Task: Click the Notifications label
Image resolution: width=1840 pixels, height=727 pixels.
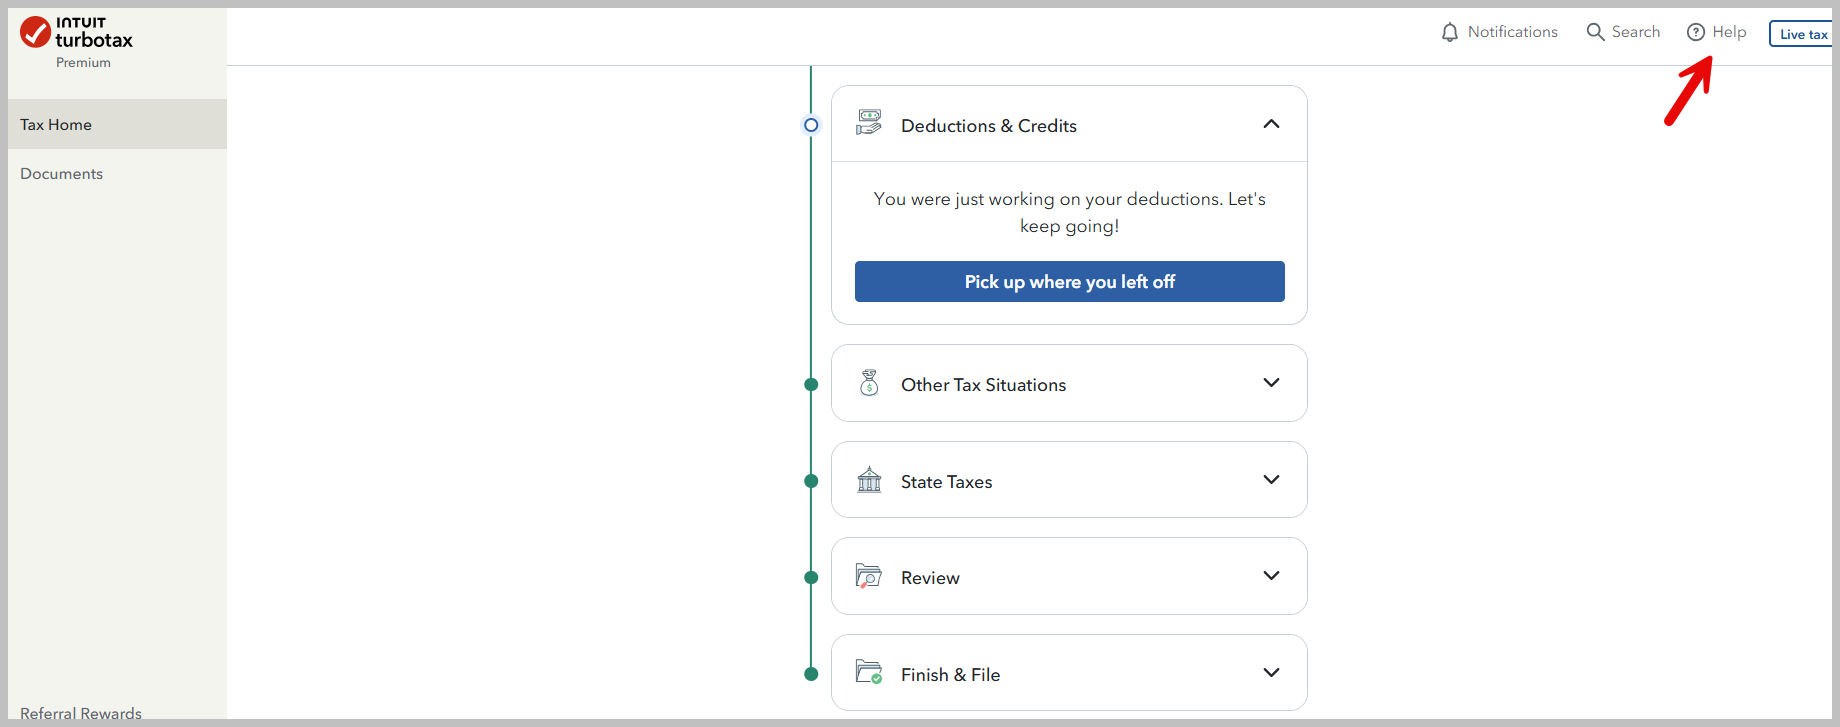Action: 1512,32
